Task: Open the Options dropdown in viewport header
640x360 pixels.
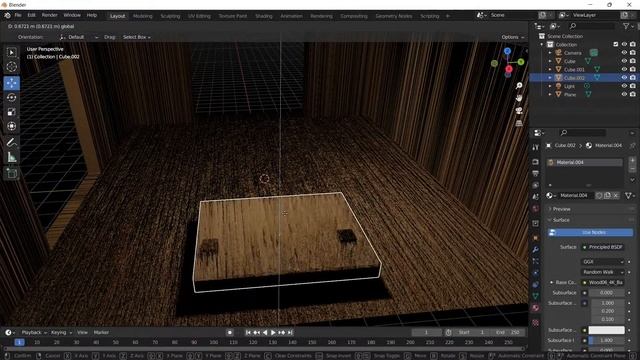Action: tap(512, 37)
